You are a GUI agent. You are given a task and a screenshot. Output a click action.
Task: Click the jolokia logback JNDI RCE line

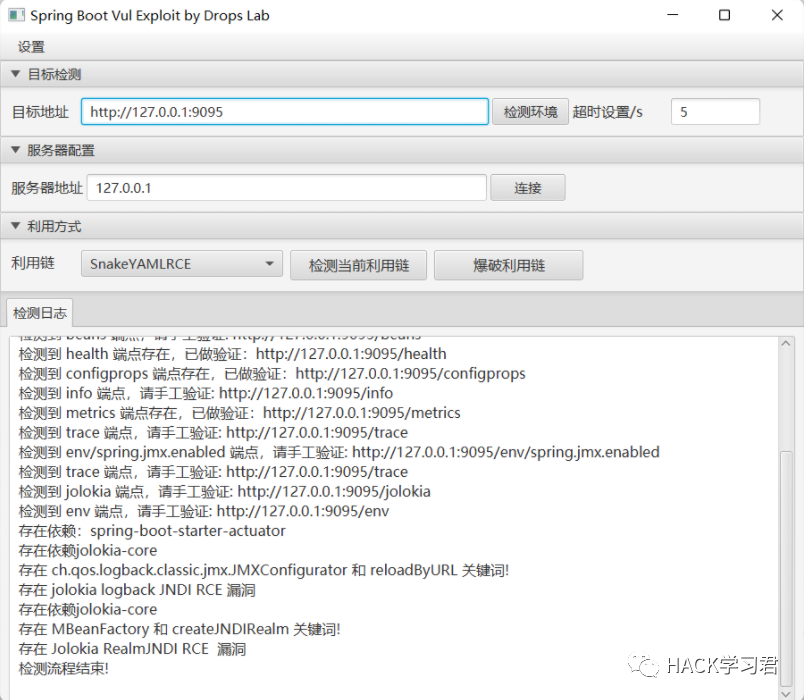137,590
